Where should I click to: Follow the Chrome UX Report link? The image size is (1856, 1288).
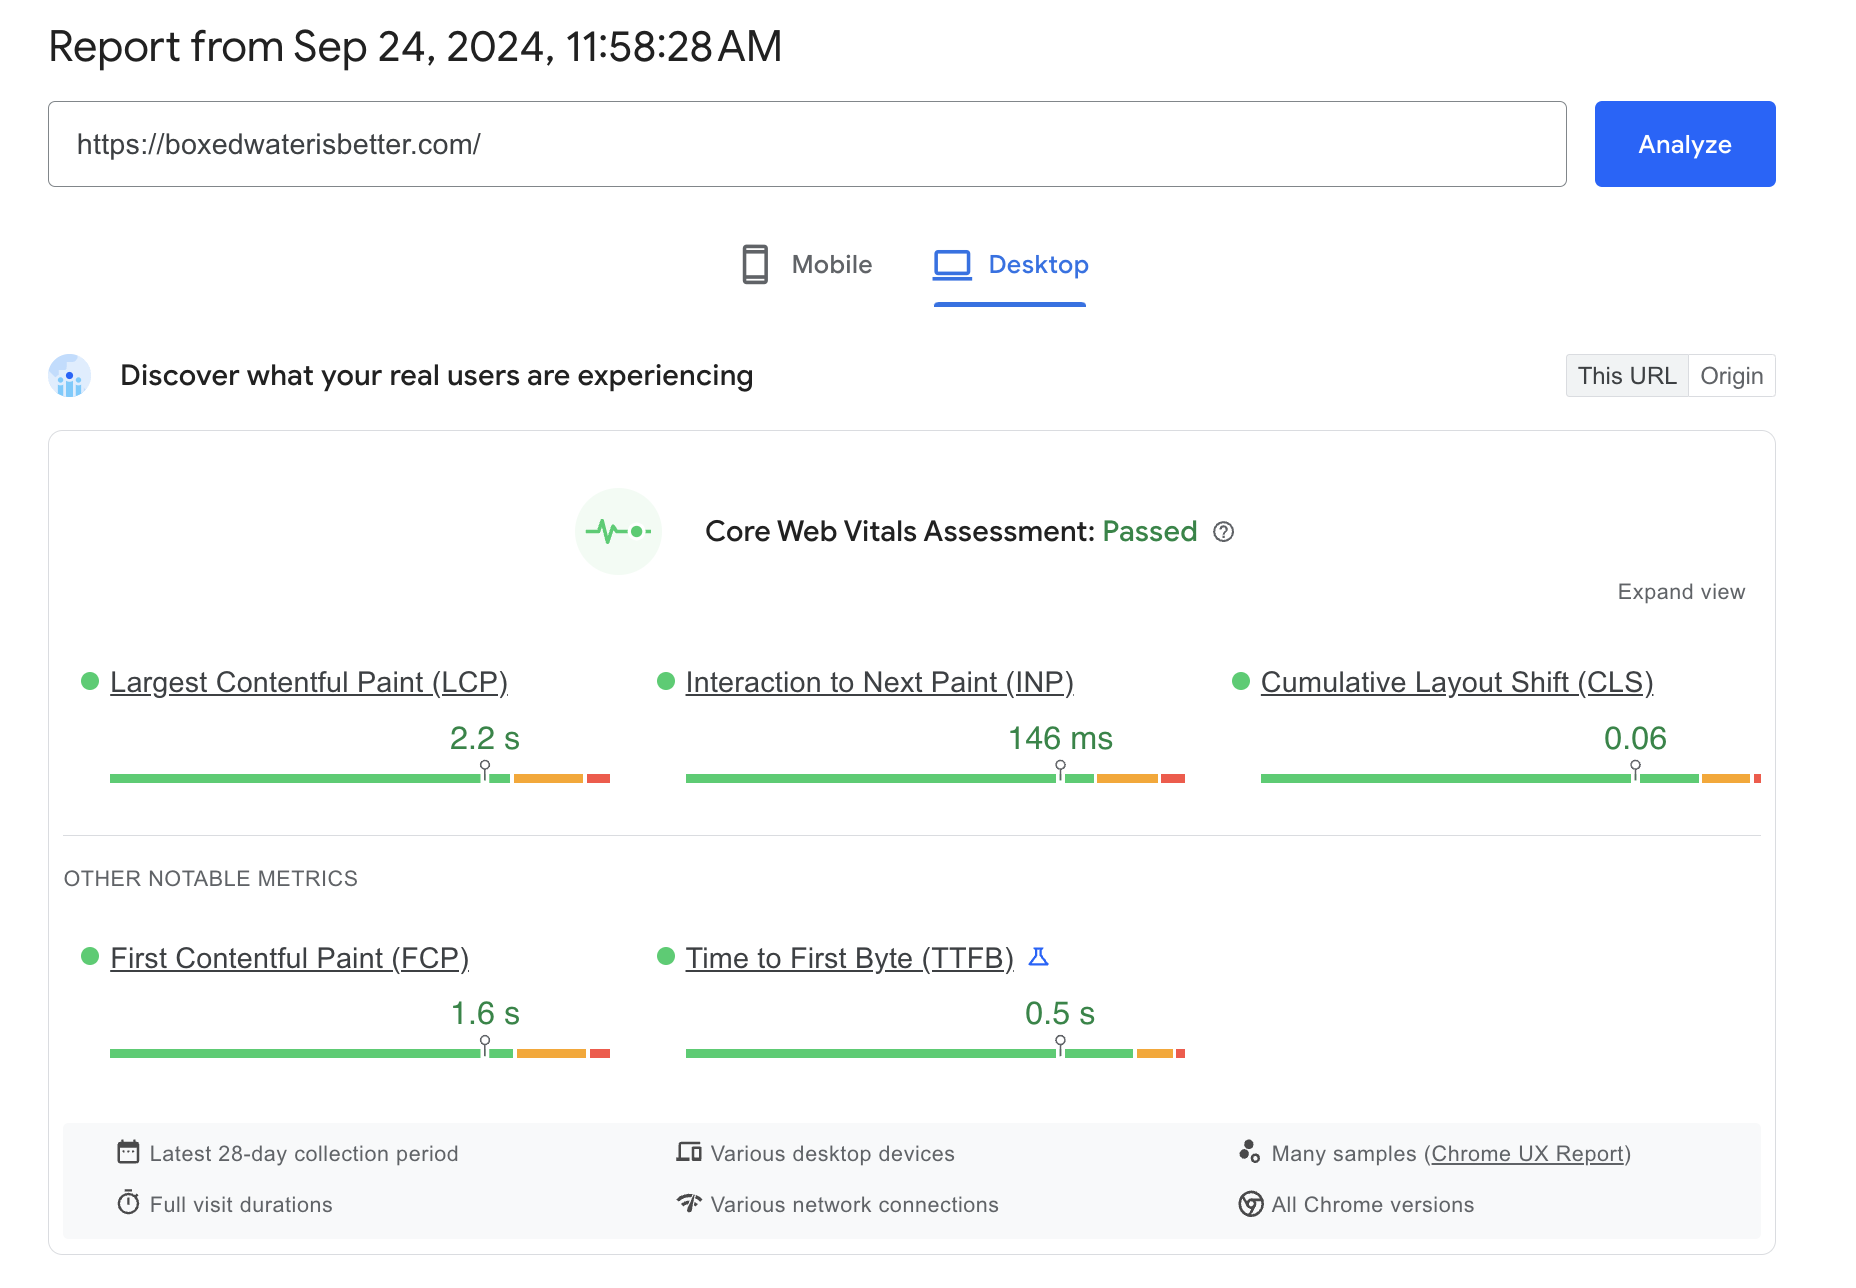(x=1527, y=1154)
